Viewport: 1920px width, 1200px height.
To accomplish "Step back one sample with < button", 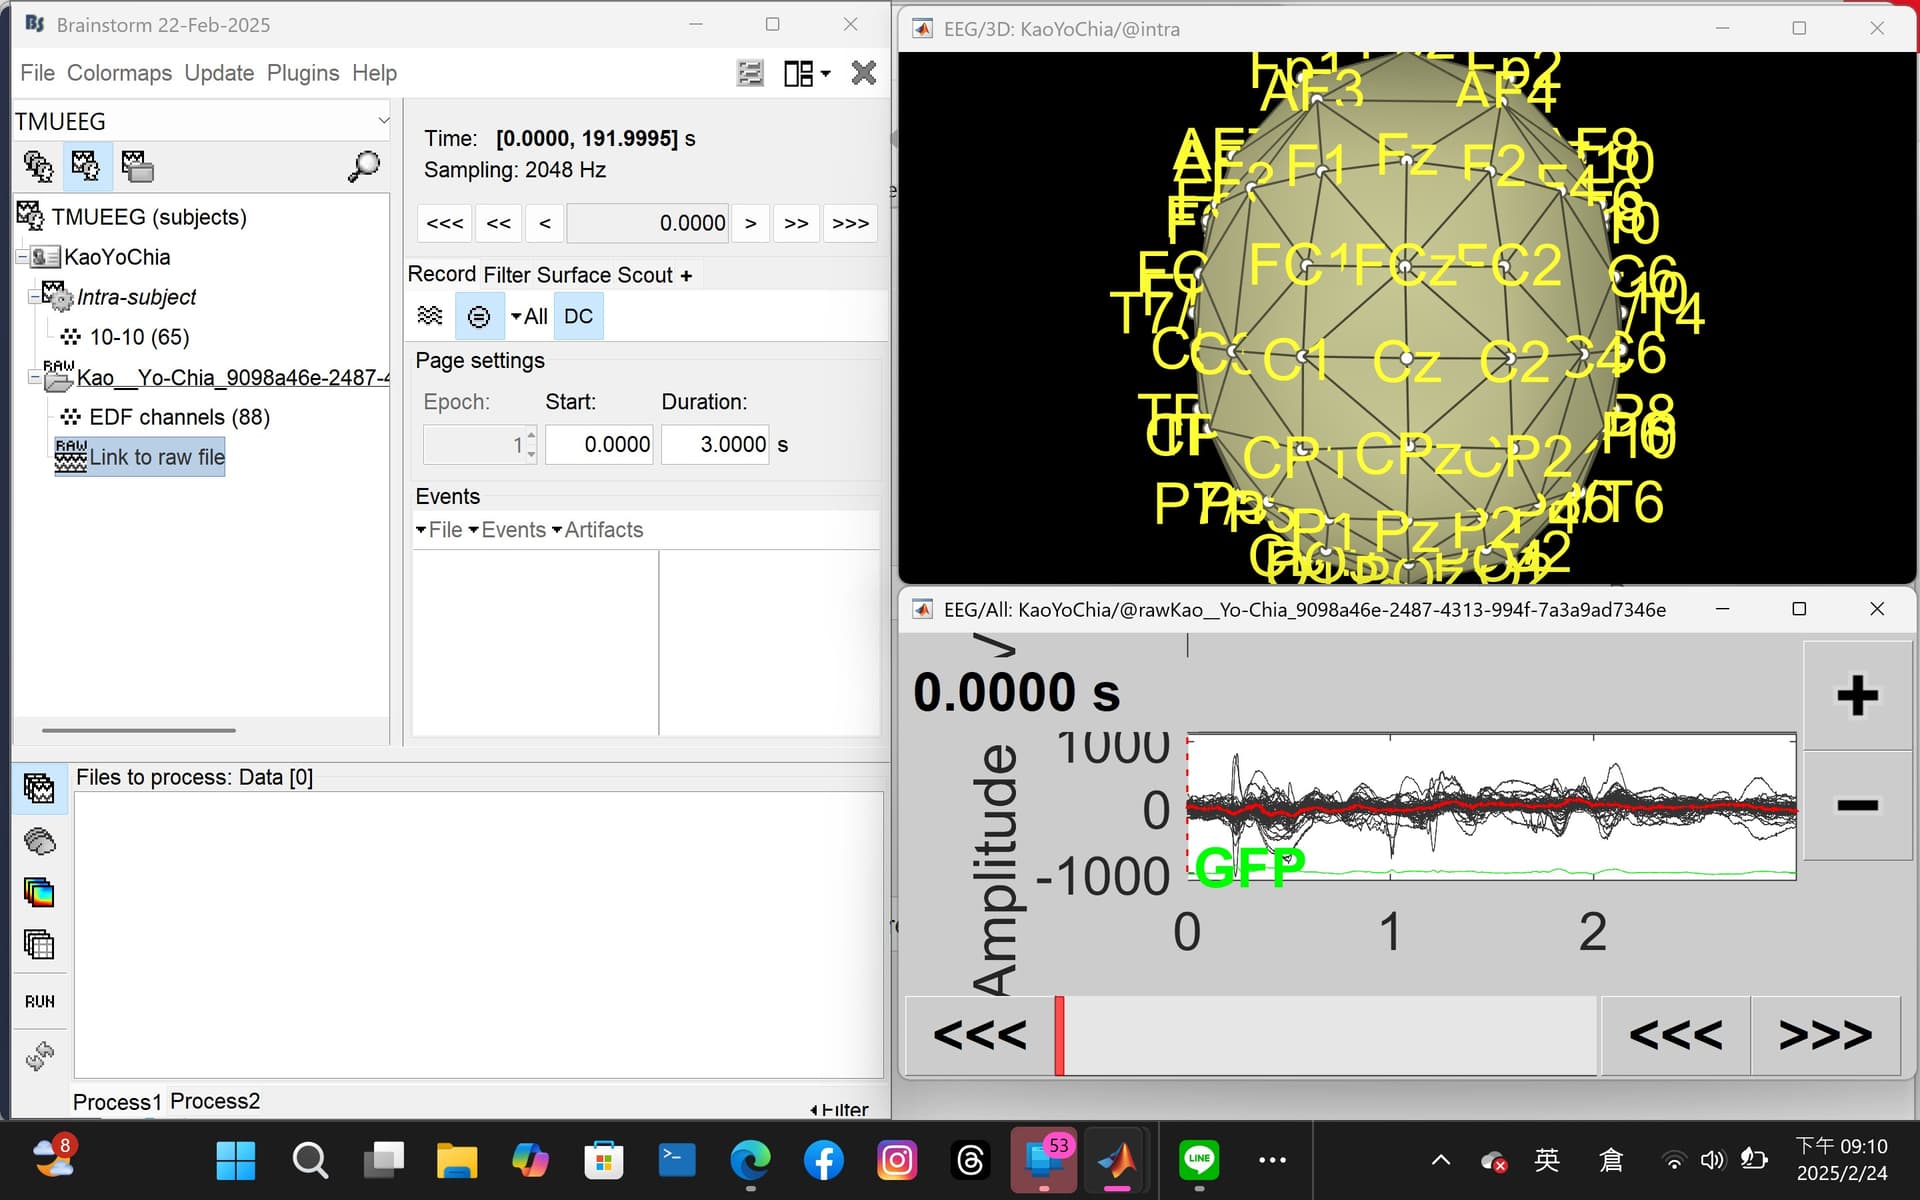I will [545, 223].
